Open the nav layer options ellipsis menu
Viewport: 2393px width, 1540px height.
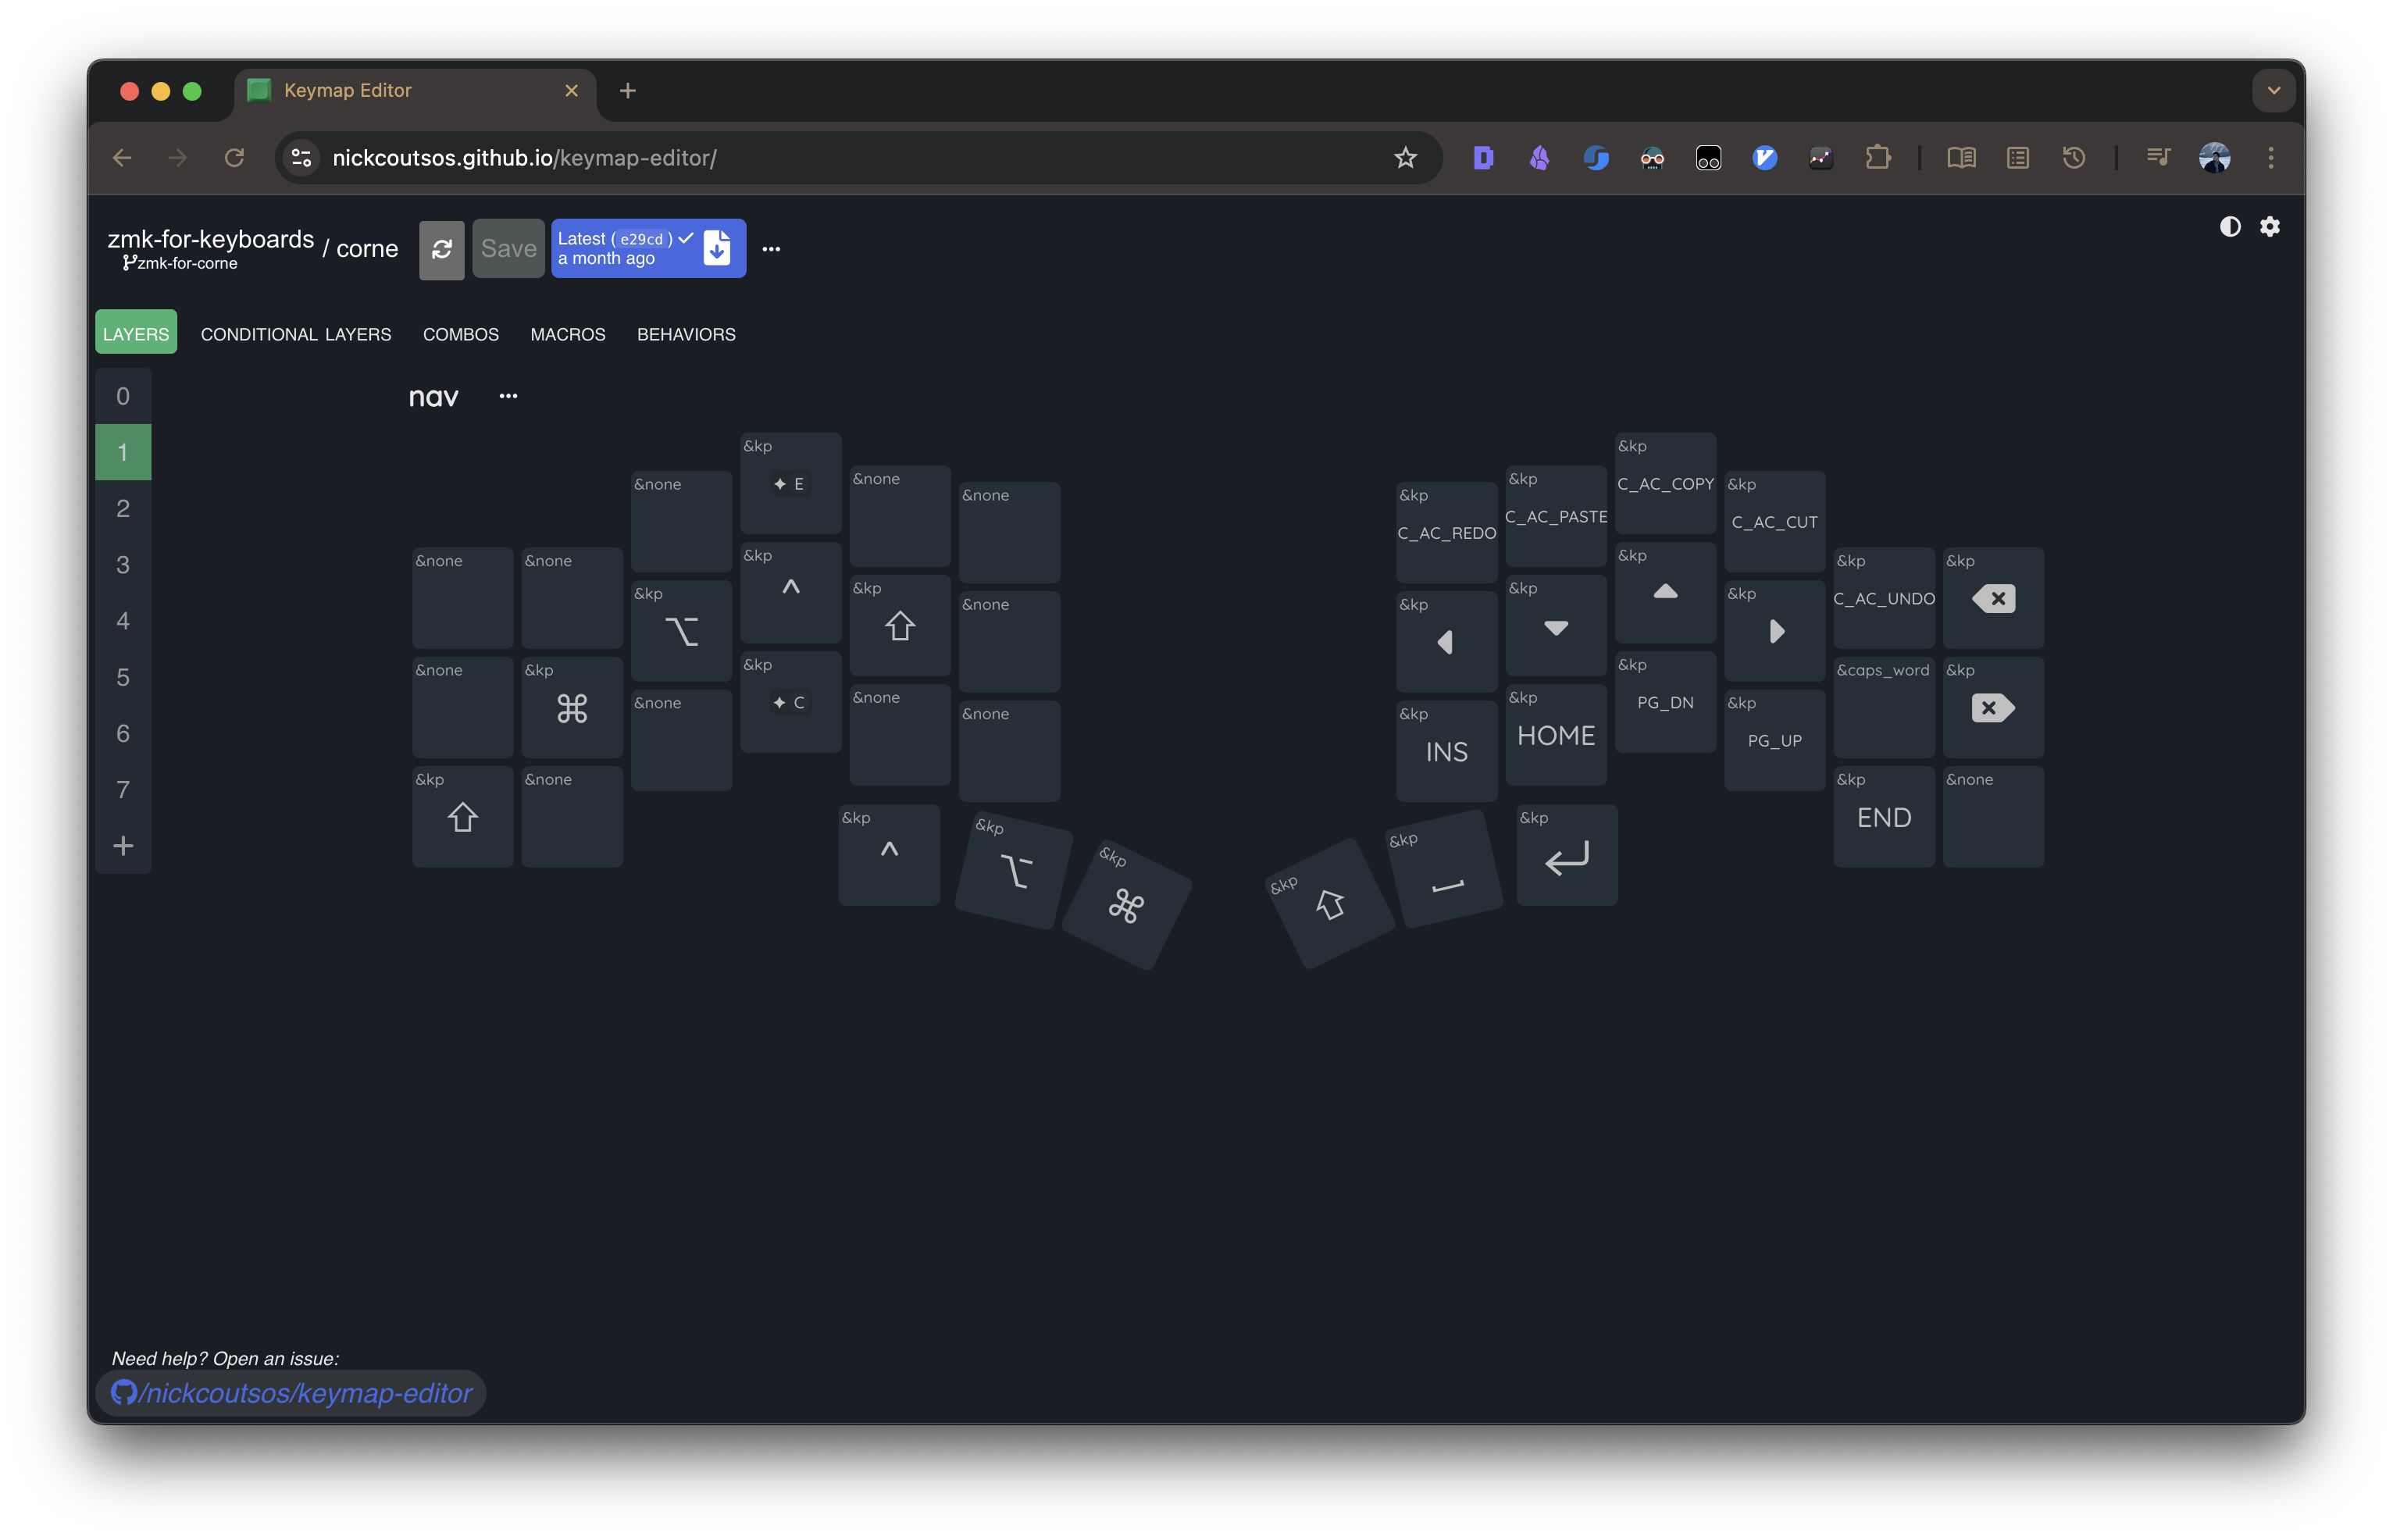pos(508,395)
